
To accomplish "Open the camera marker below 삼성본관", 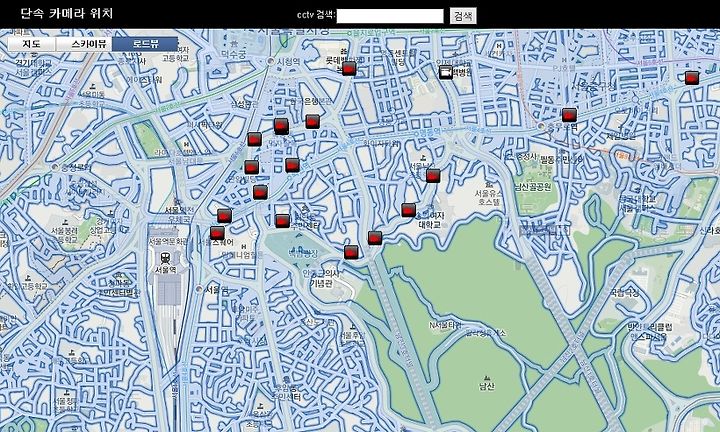I will point(254,139).
